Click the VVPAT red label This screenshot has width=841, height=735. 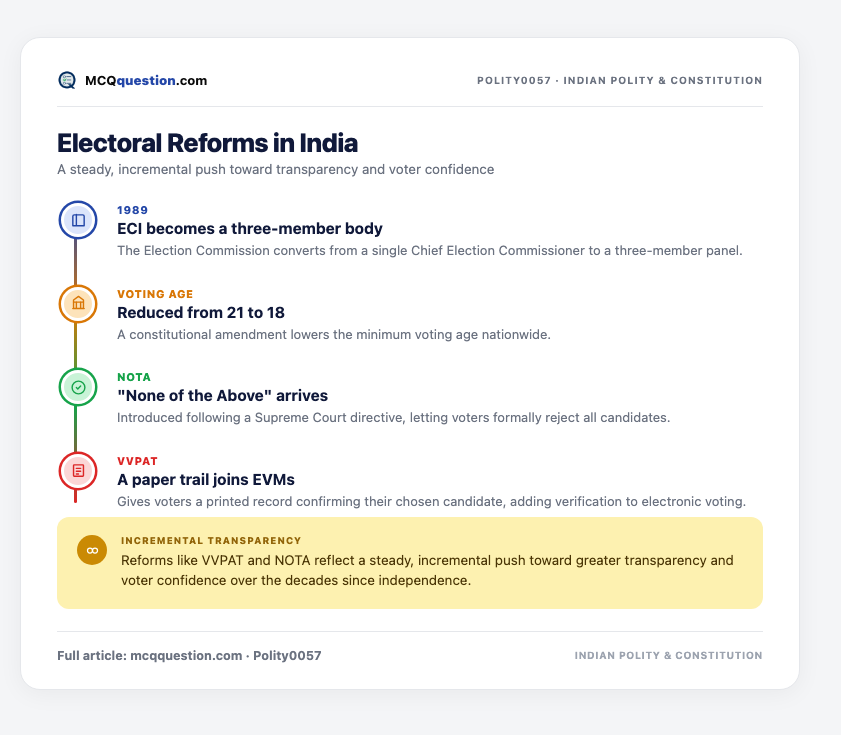point(137,461)
